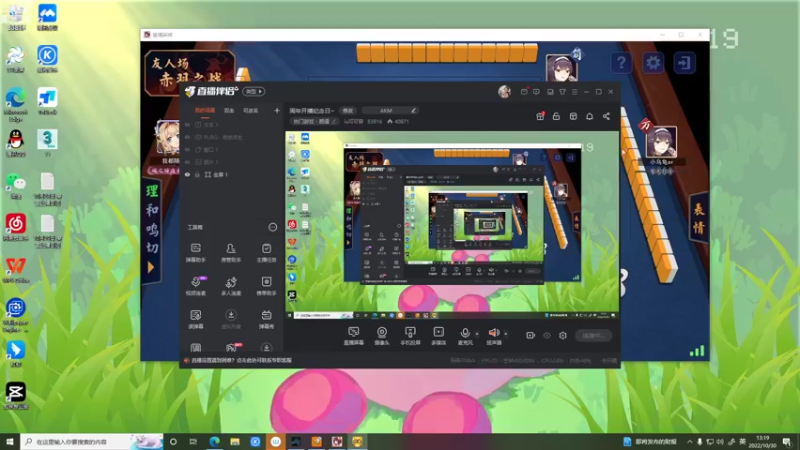Open speaker options arrow
Screen dimensions: 800x450
click(x=506, y=334)
